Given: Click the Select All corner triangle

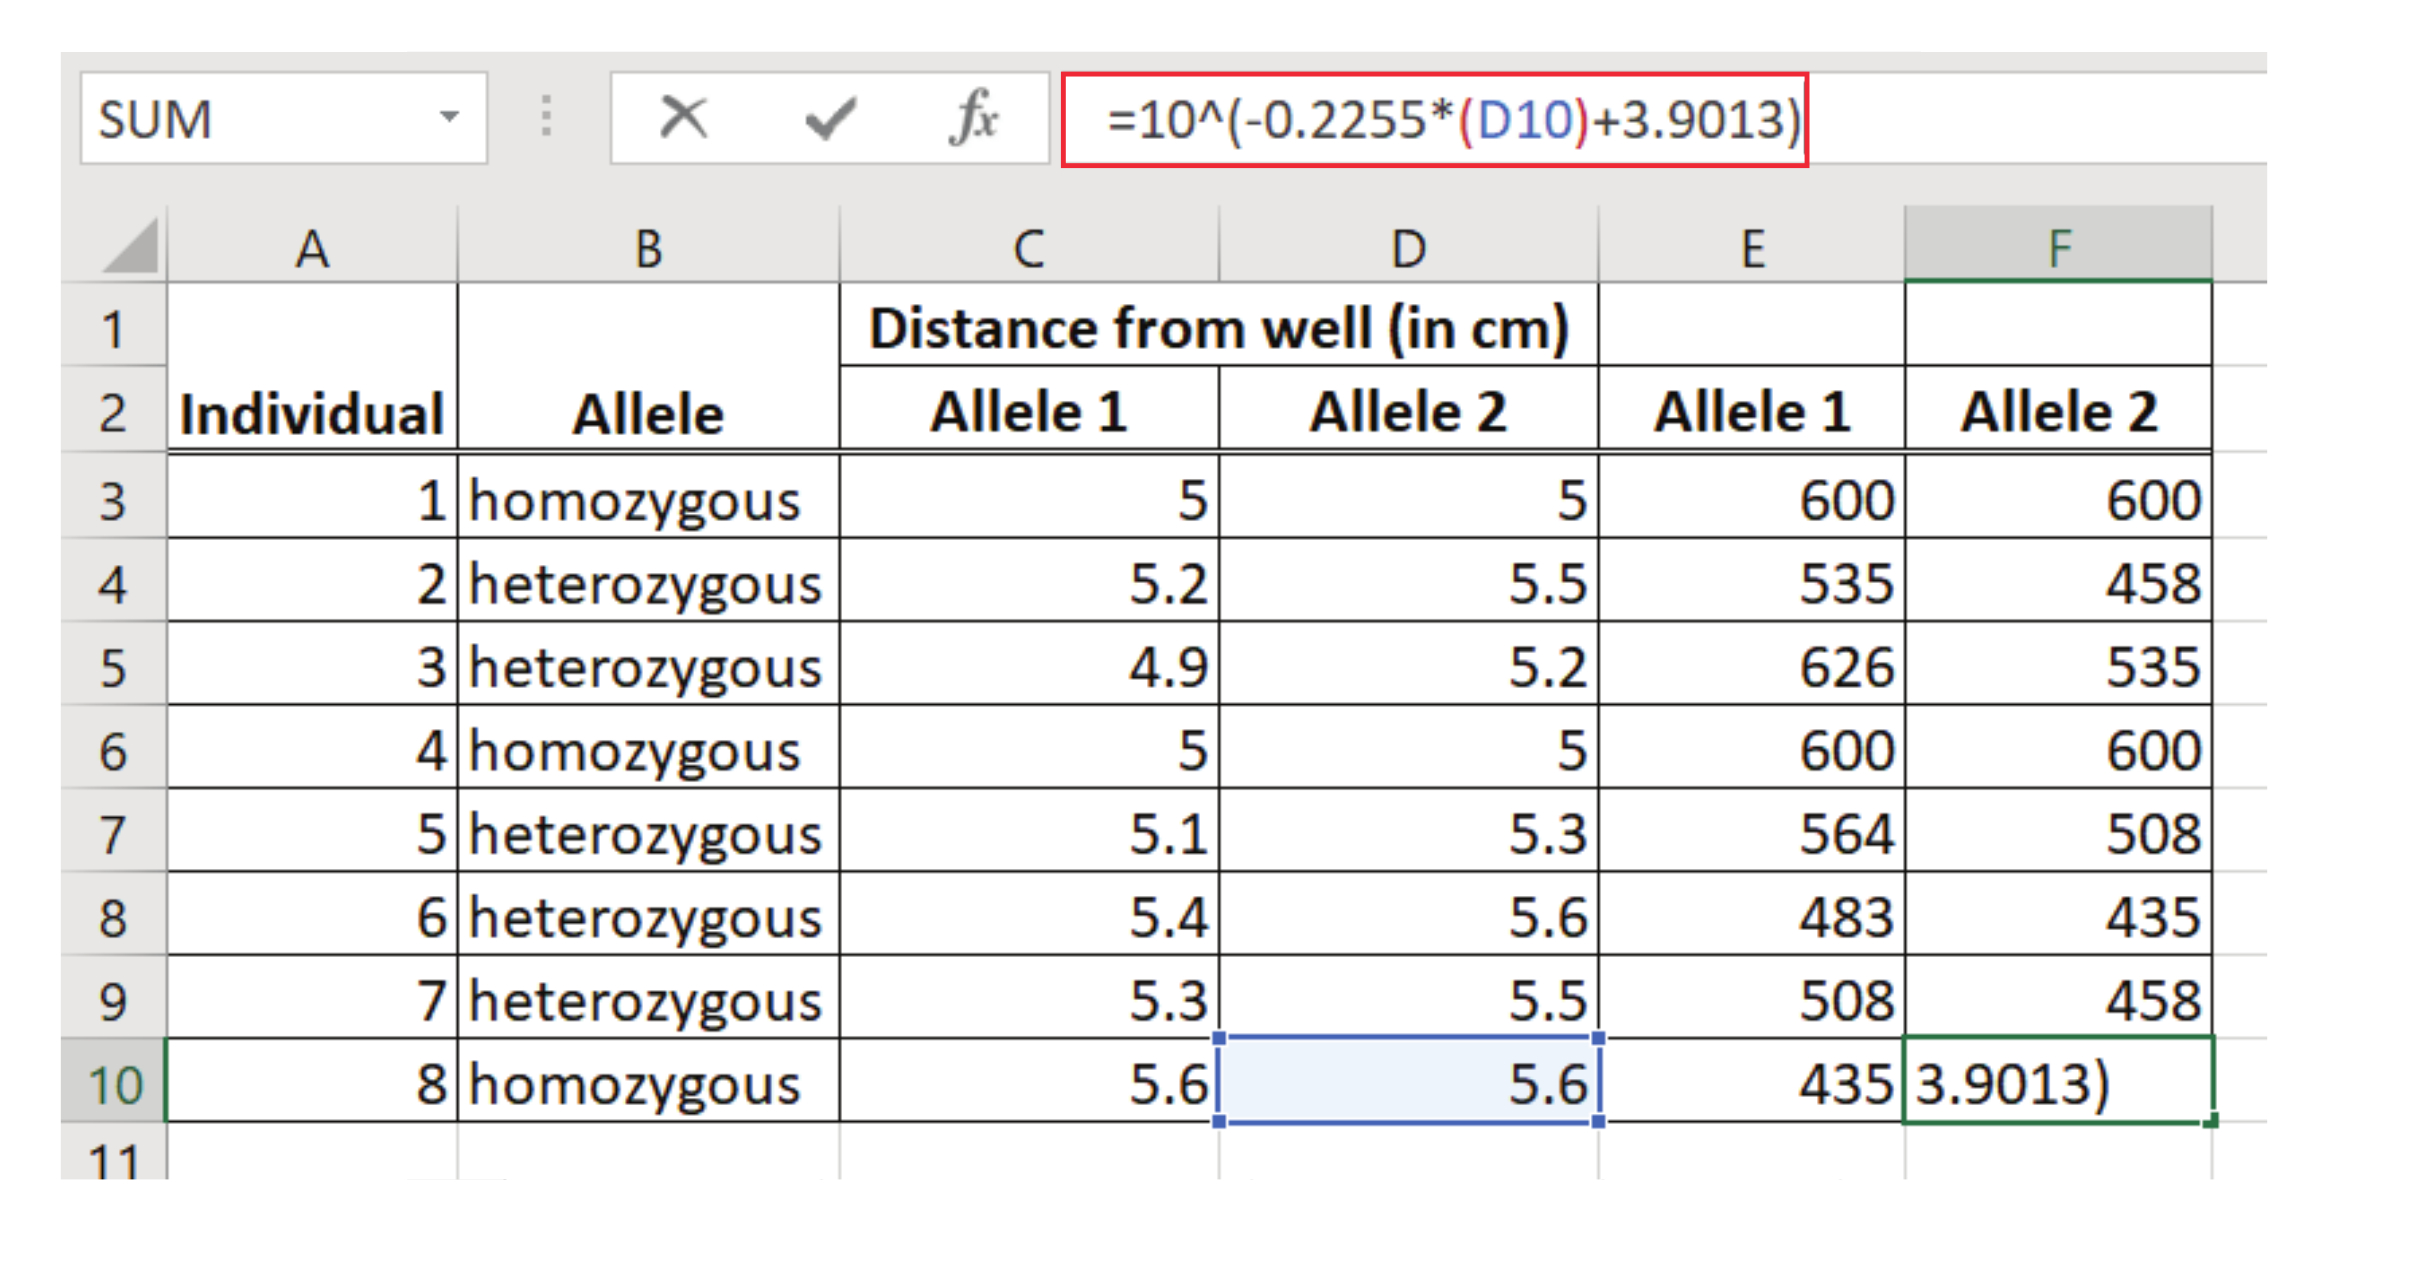Looking at the screenshot, I should tap(131, 246).
